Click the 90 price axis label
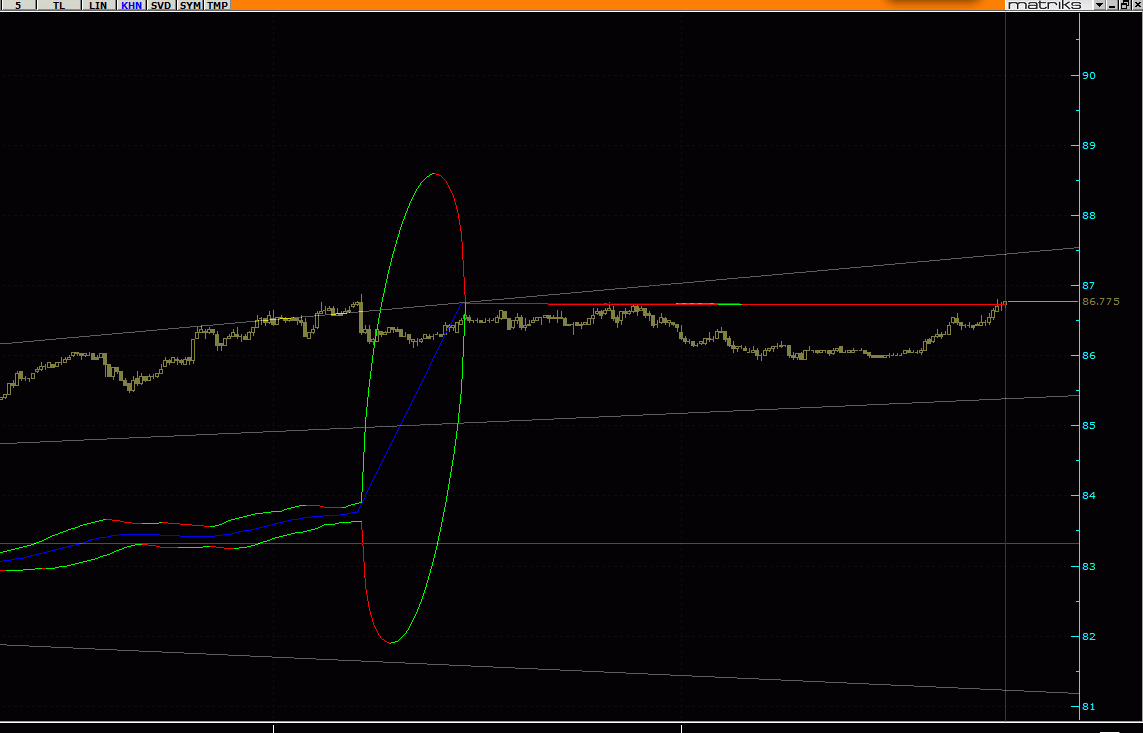The image size is (1143, 733). click(x=1088, y=75)
